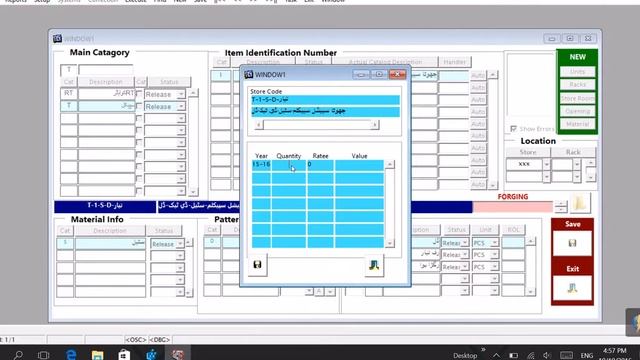Click the exit door icon in Store Code dialog

coord(374,266)
